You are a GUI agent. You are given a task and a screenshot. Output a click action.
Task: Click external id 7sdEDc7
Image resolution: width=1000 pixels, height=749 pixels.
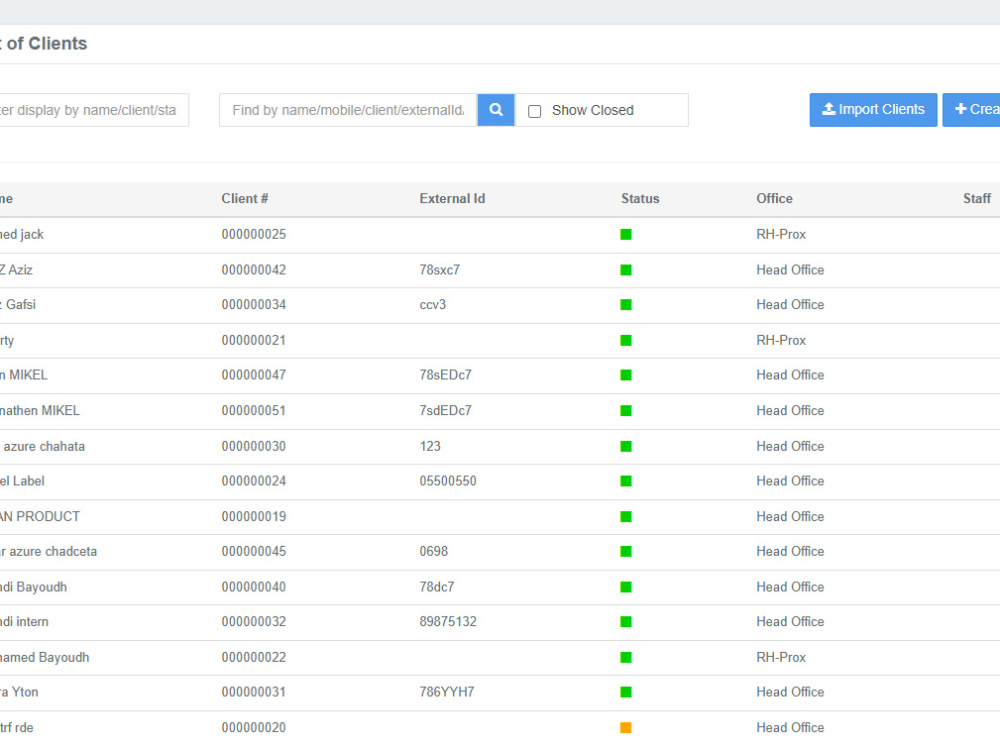click(445, 411)
